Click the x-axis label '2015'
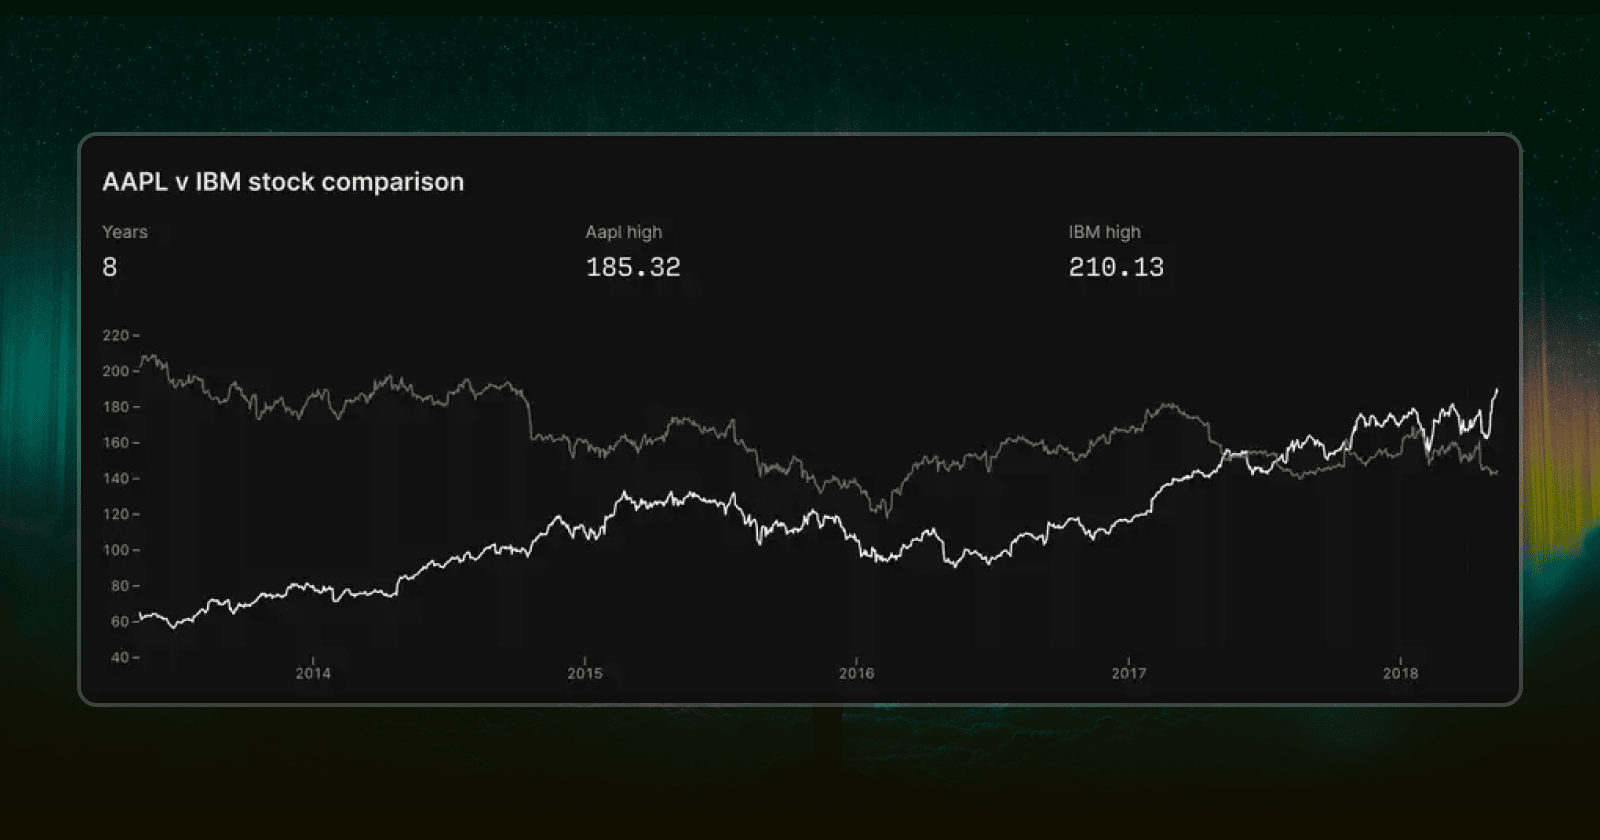This screenshot has height=840, width=1600. coord(585,673)
